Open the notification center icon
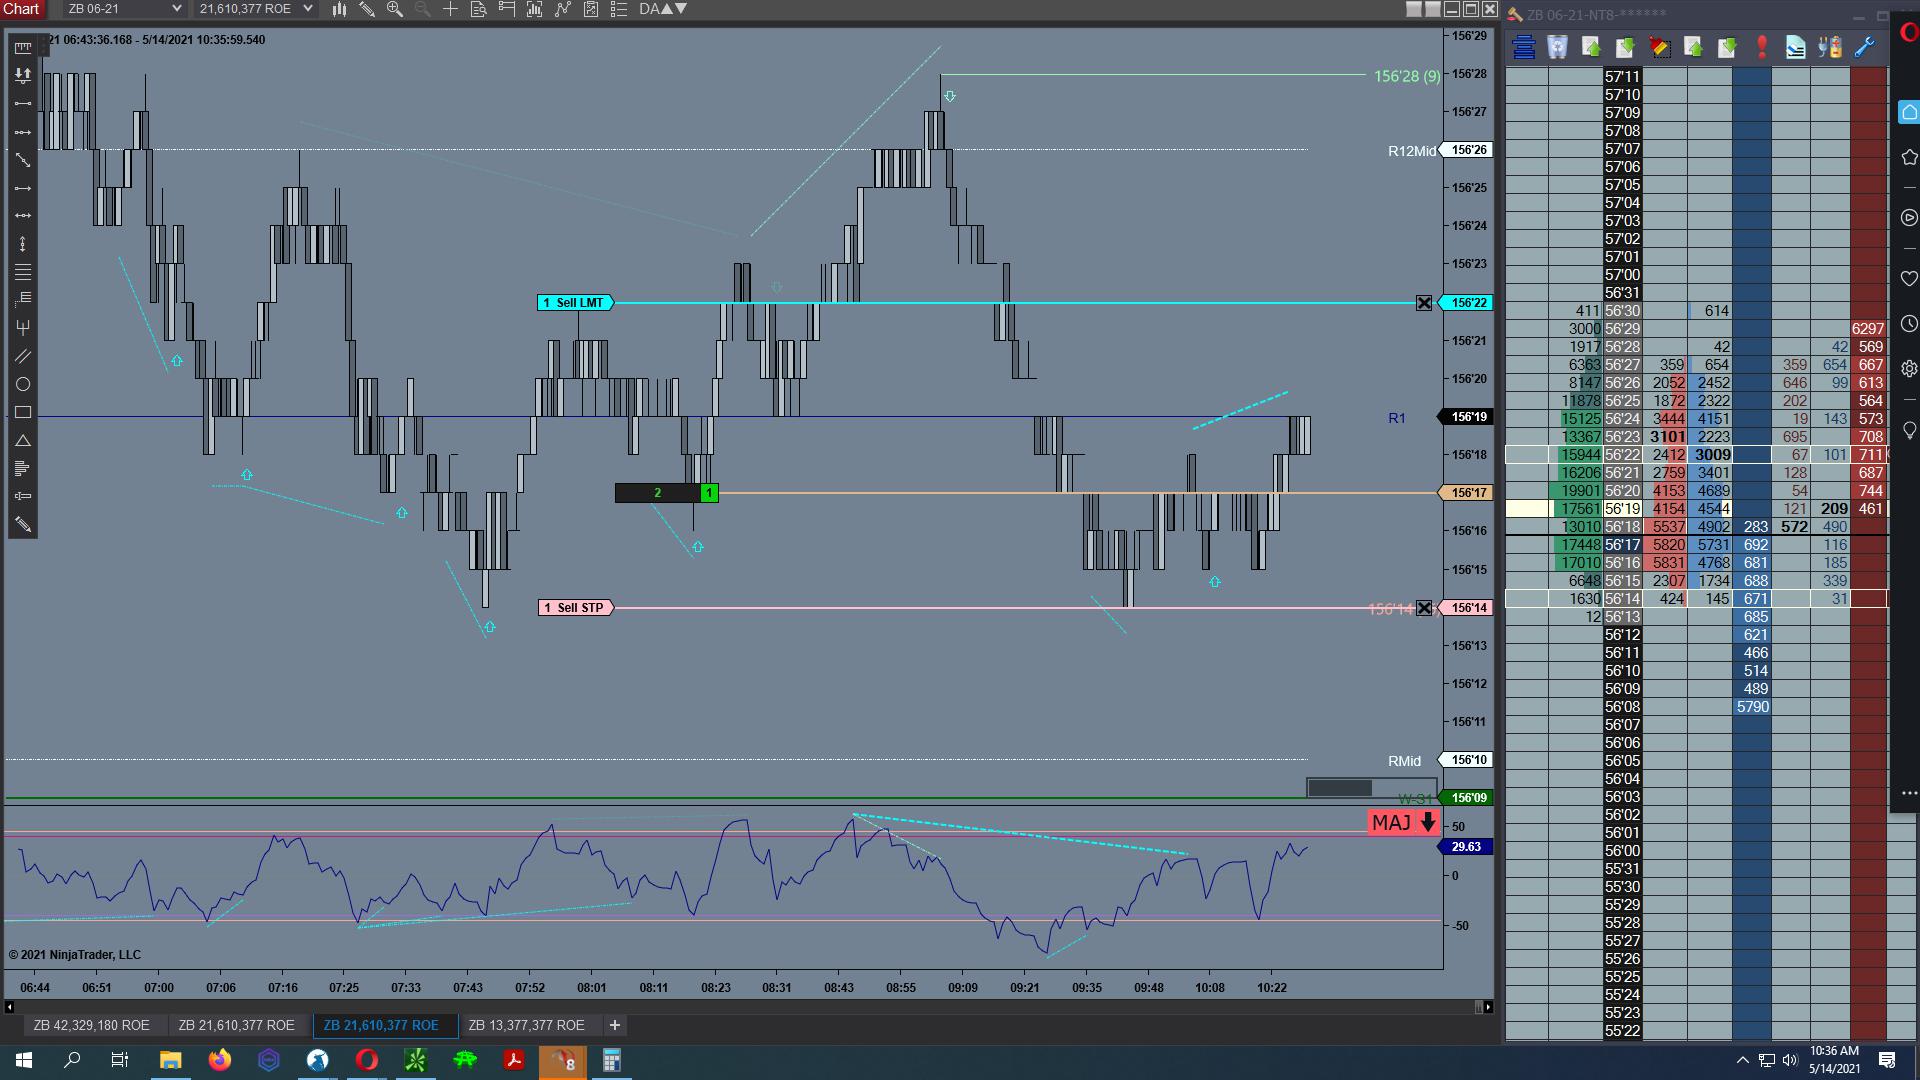Image resolution: width=1920 pixels, height=1080 pixels. pyautogui.click(x=1887, y=1060)
